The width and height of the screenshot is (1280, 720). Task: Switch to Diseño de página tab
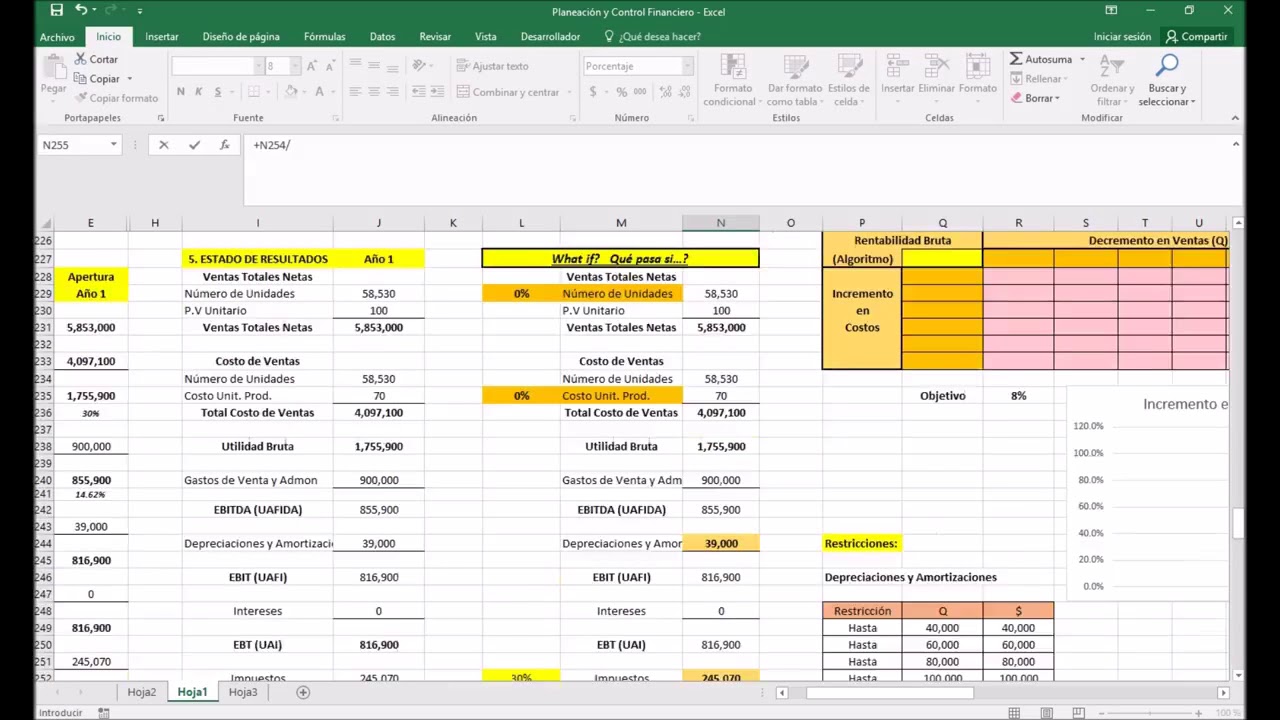(241, 37)
